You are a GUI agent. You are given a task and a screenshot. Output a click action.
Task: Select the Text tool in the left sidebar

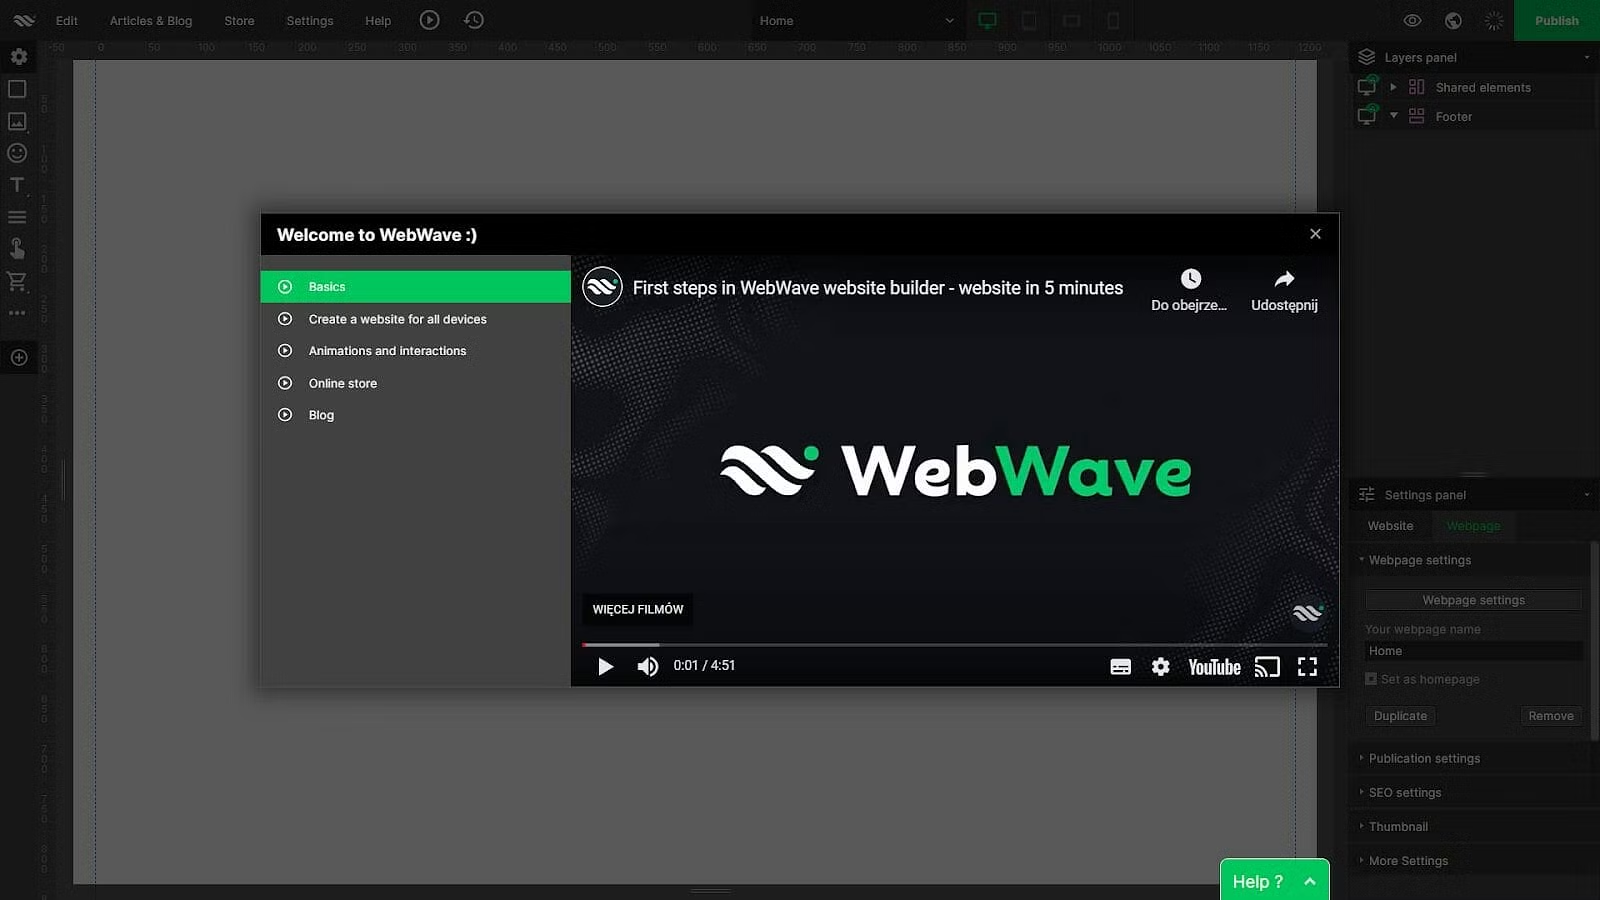[17, 185]
